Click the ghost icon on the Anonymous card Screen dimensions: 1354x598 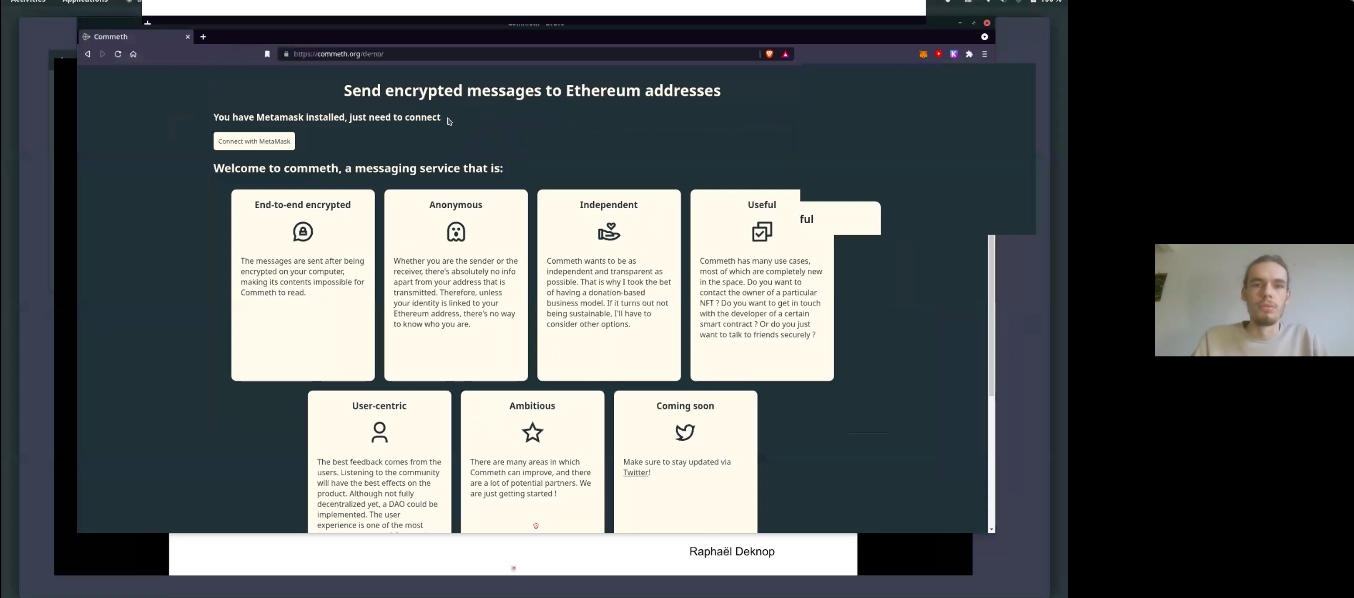click(x=456, y=232)
